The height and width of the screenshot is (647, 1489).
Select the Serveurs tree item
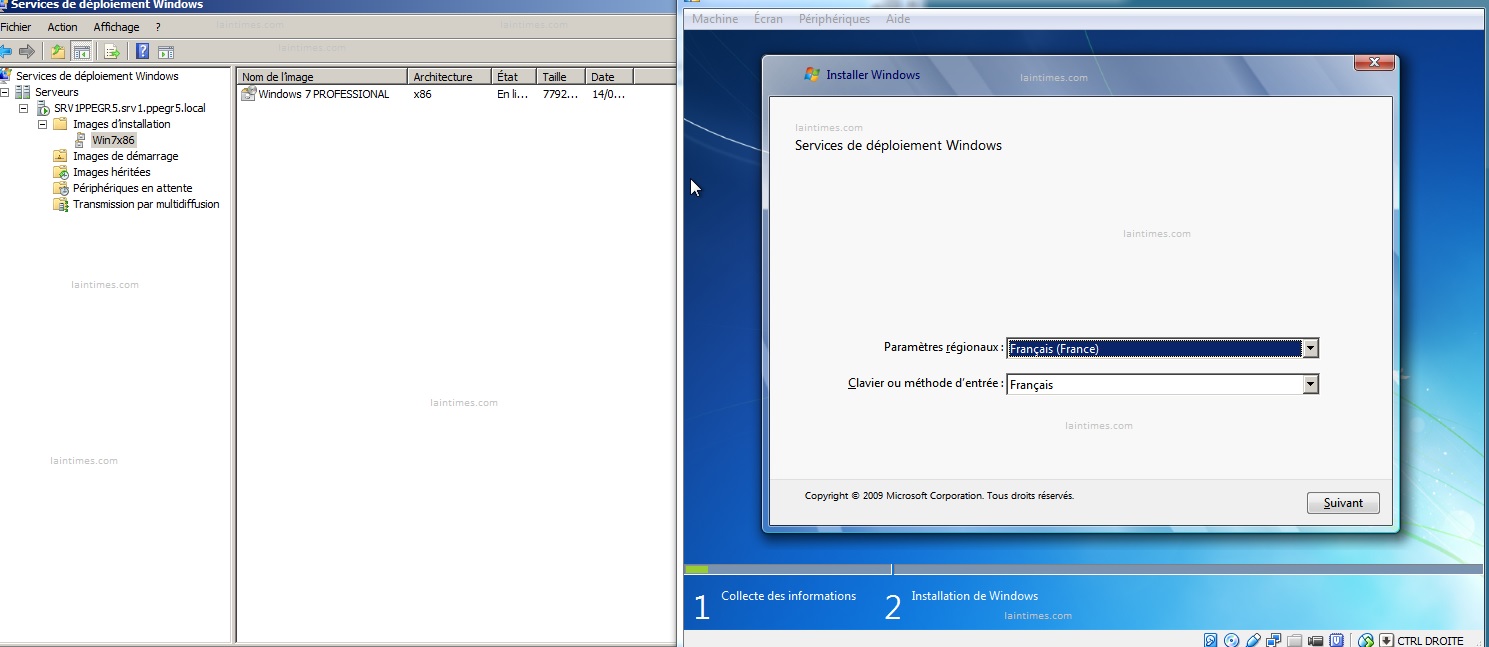click(57, 92)
